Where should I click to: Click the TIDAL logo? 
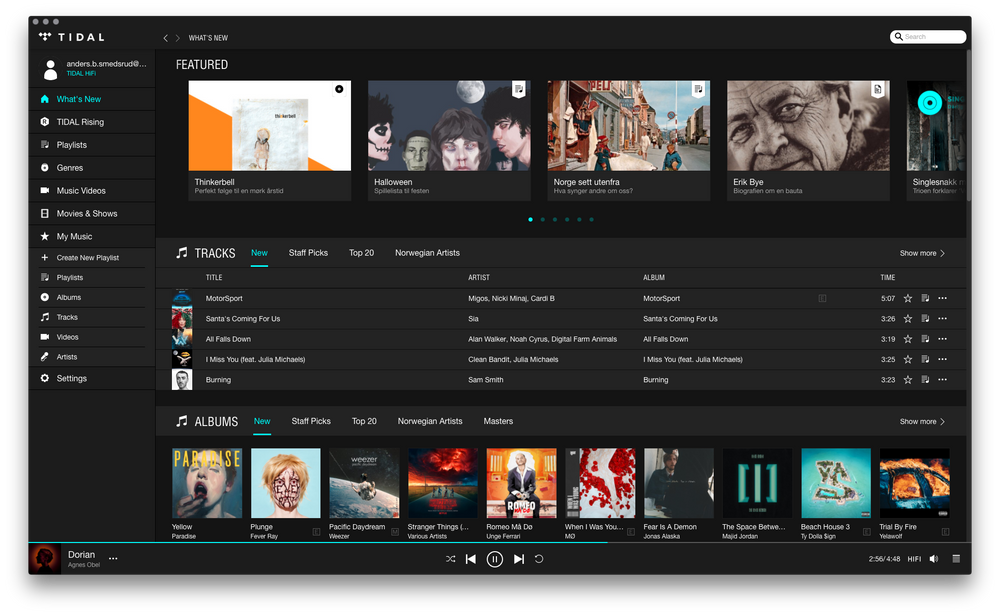71,37
